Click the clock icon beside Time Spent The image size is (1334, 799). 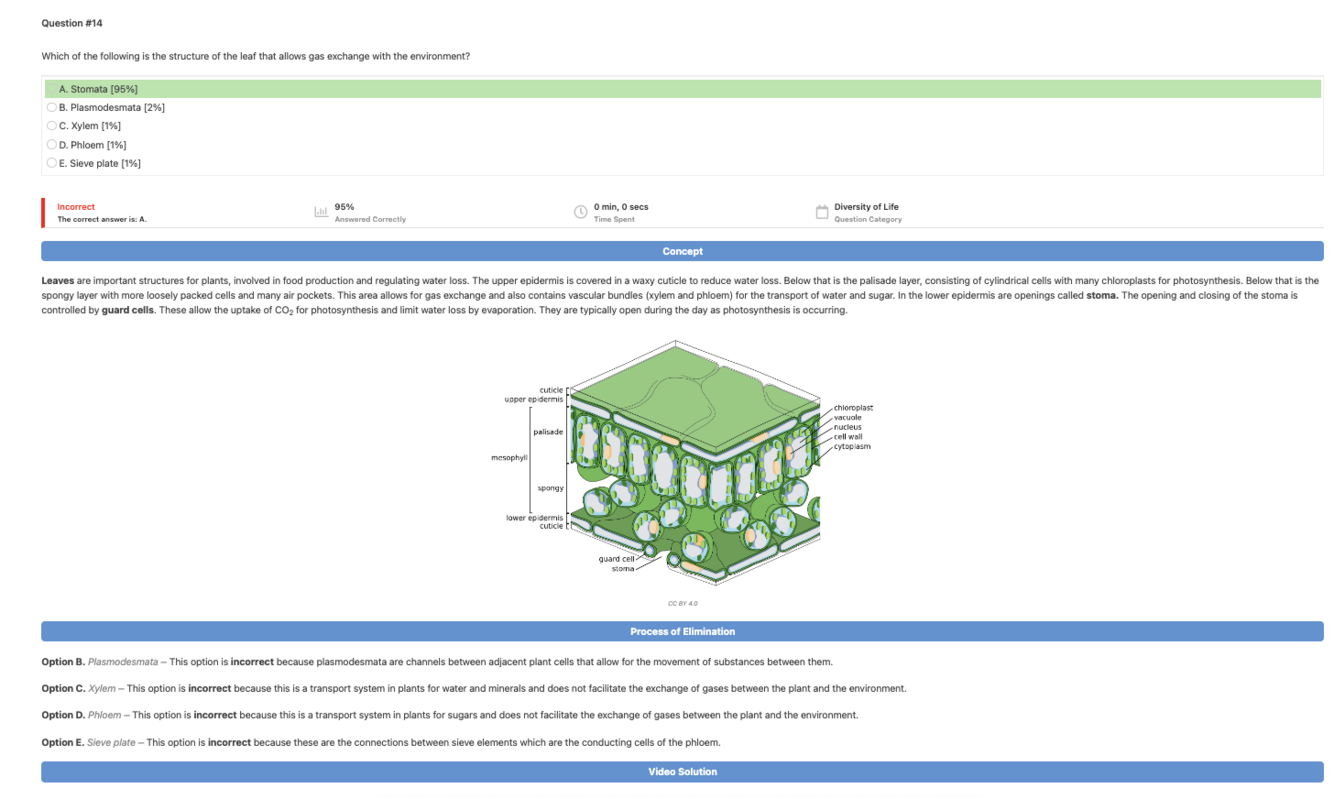click(x=580, y=212)
